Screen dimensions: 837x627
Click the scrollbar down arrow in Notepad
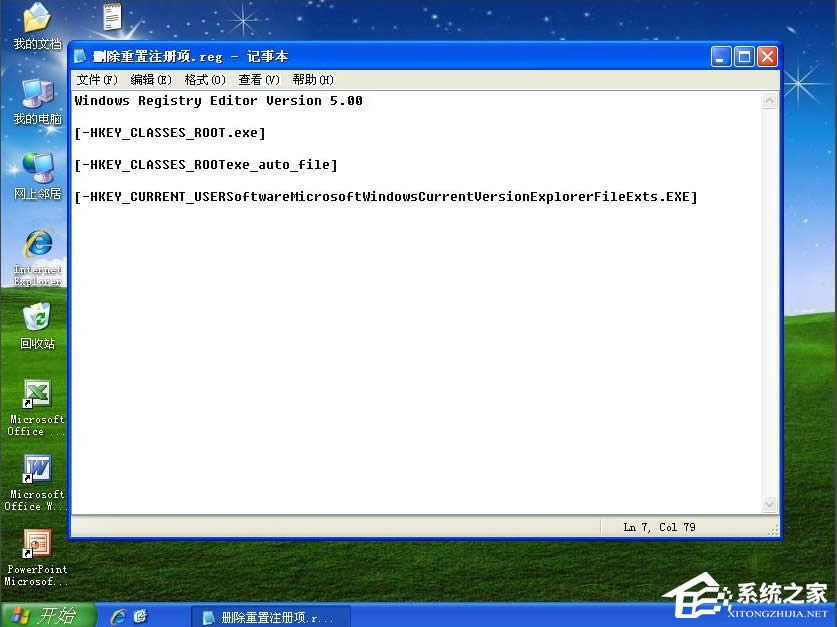click(770, 505)
